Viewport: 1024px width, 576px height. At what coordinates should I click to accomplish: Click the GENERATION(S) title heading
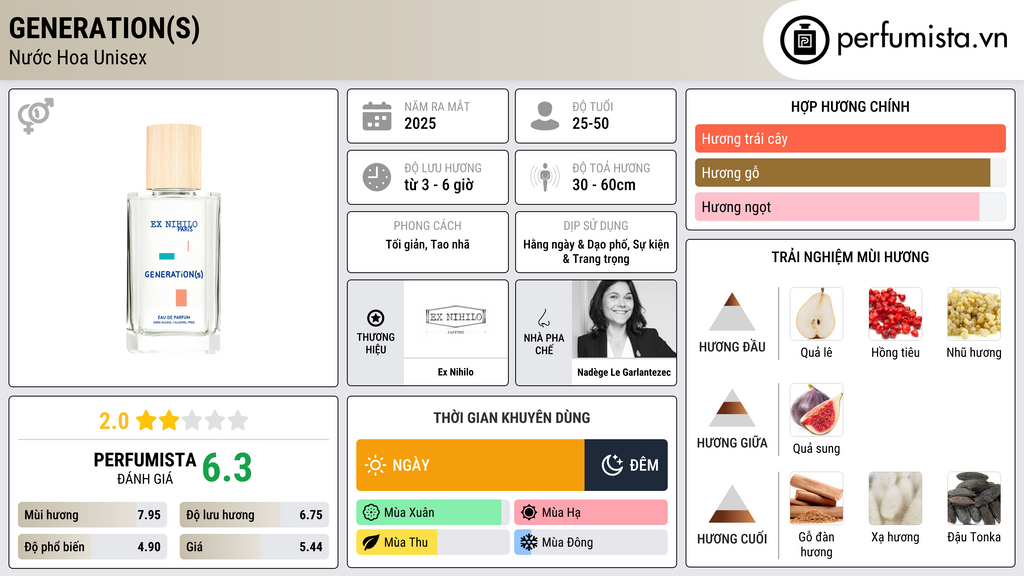click(x=104, y=29)
